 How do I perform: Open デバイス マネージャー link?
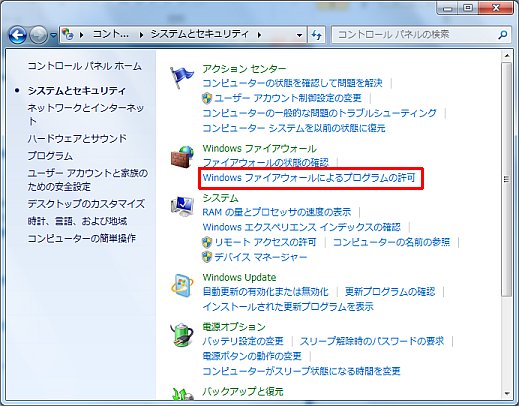point(260,257)
